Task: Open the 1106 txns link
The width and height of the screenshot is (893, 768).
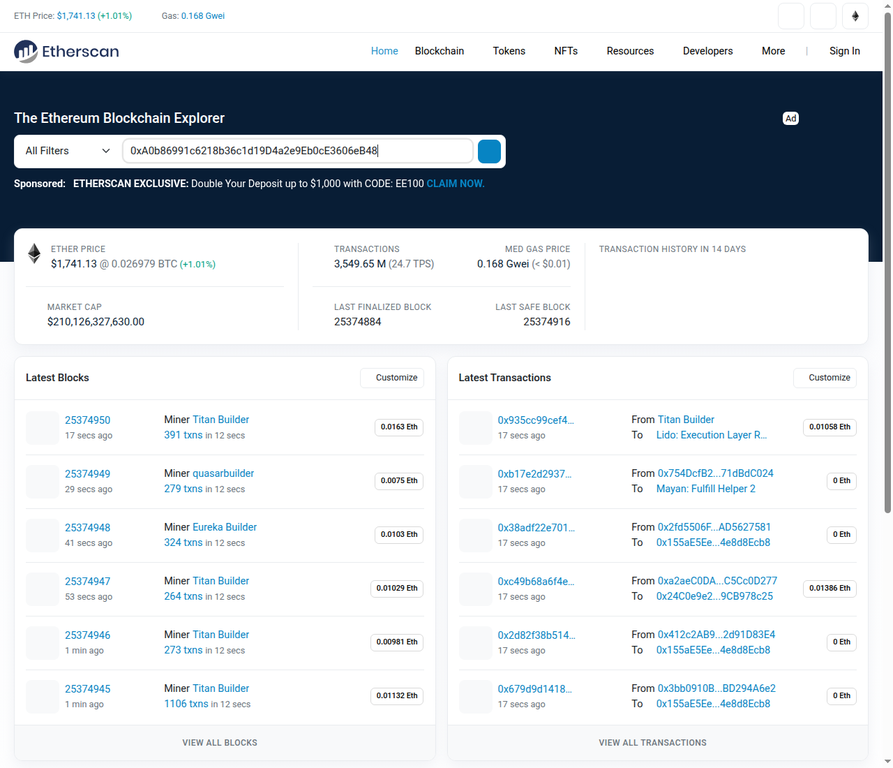Action: (186, 704)
